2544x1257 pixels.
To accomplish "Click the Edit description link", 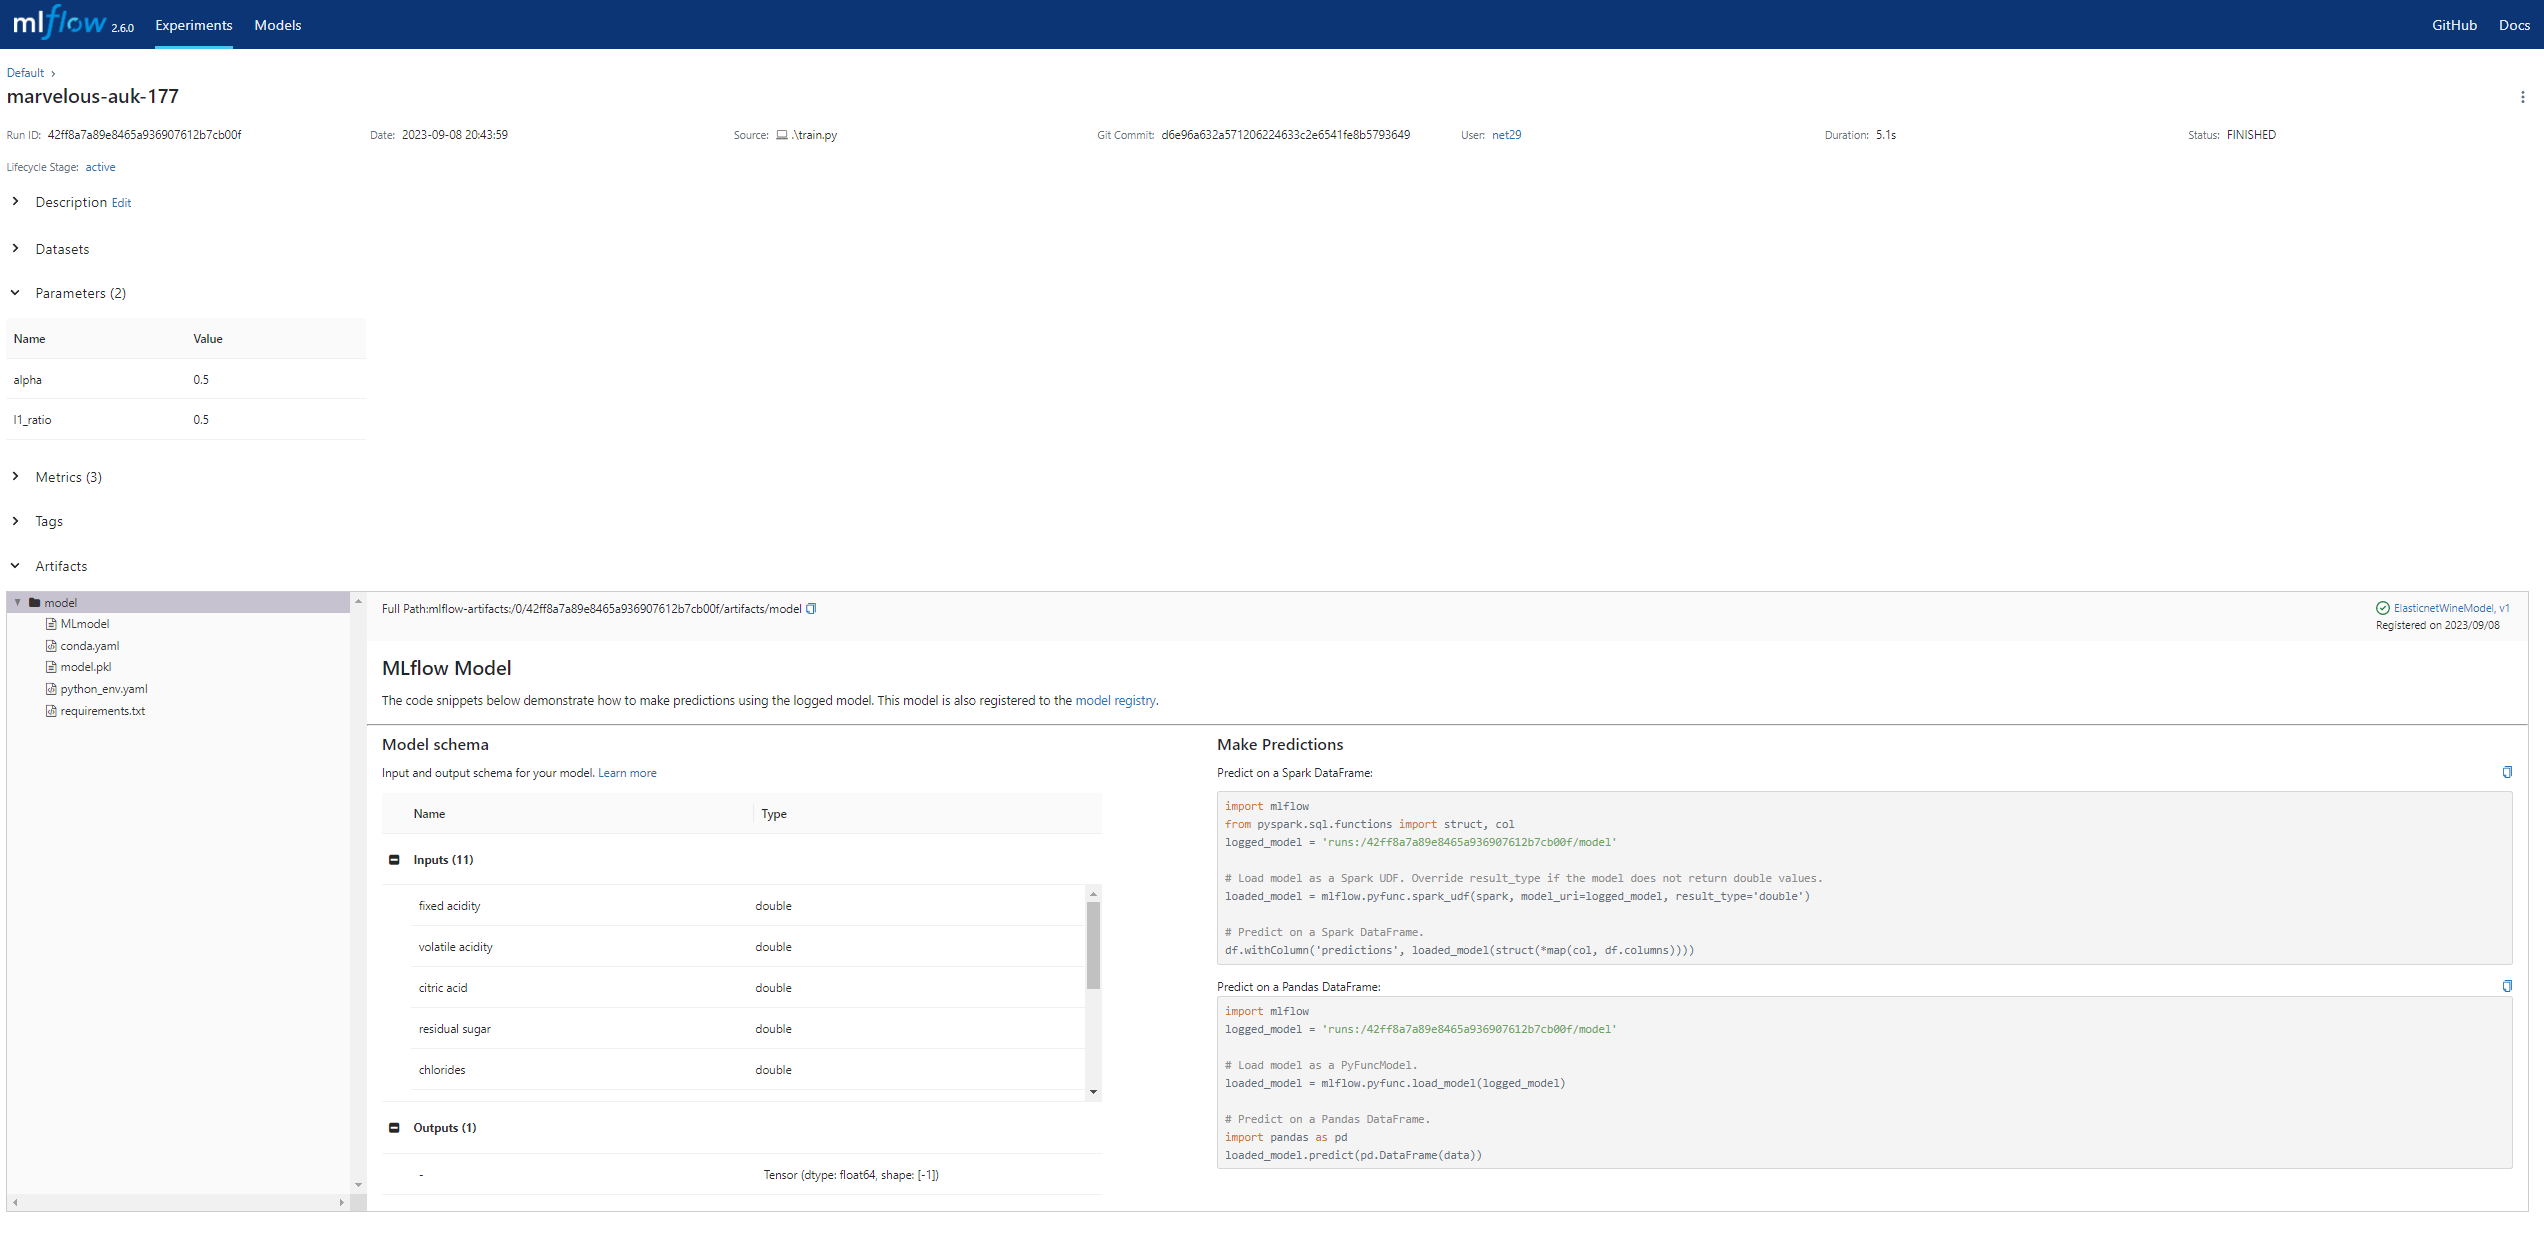I will [x=121, y=203].
